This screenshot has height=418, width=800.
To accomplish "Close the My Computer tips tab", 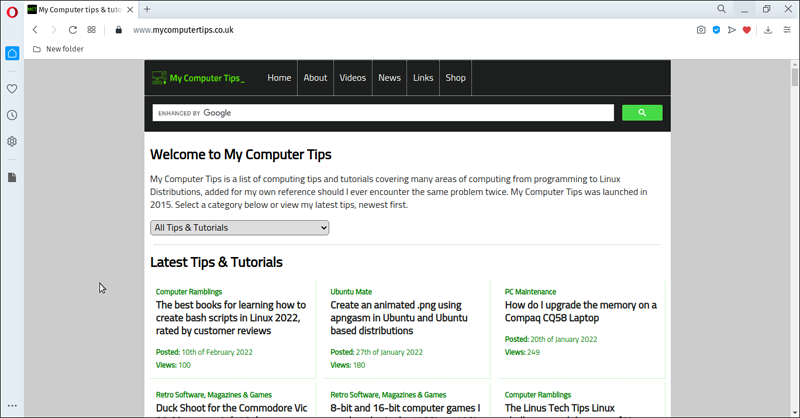I will click(130, 9).
